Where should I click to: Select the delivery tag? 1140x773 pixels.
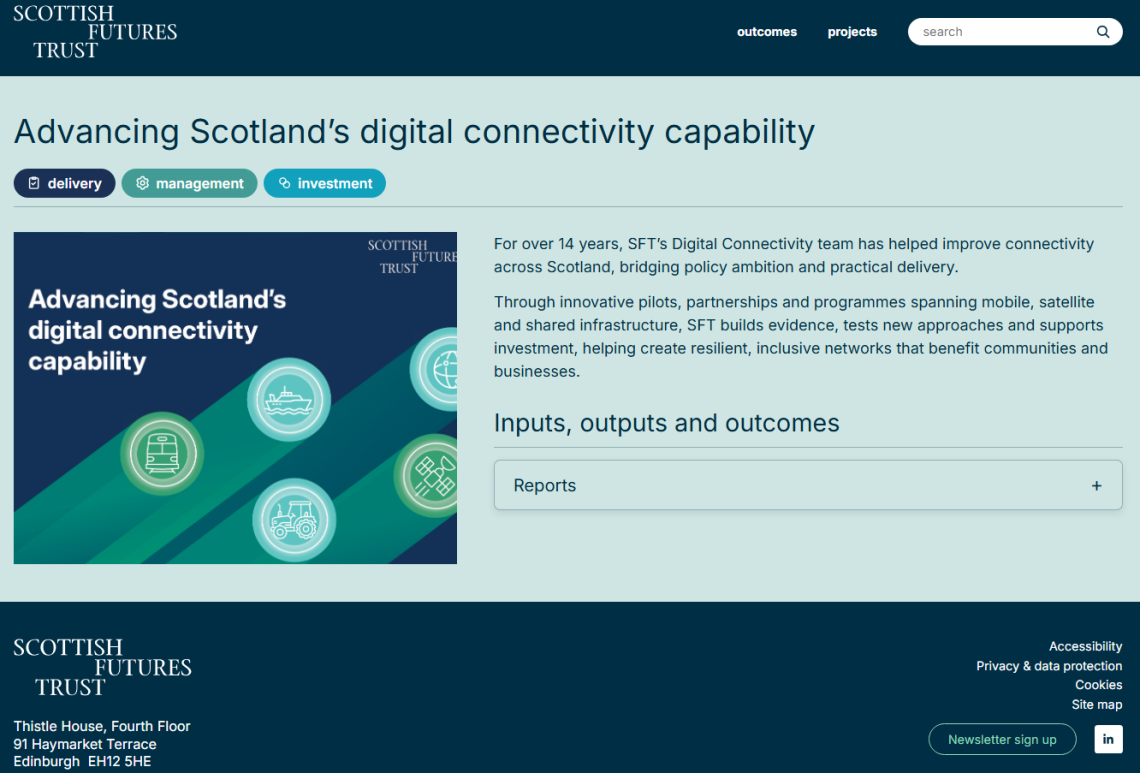pos(64,183)
